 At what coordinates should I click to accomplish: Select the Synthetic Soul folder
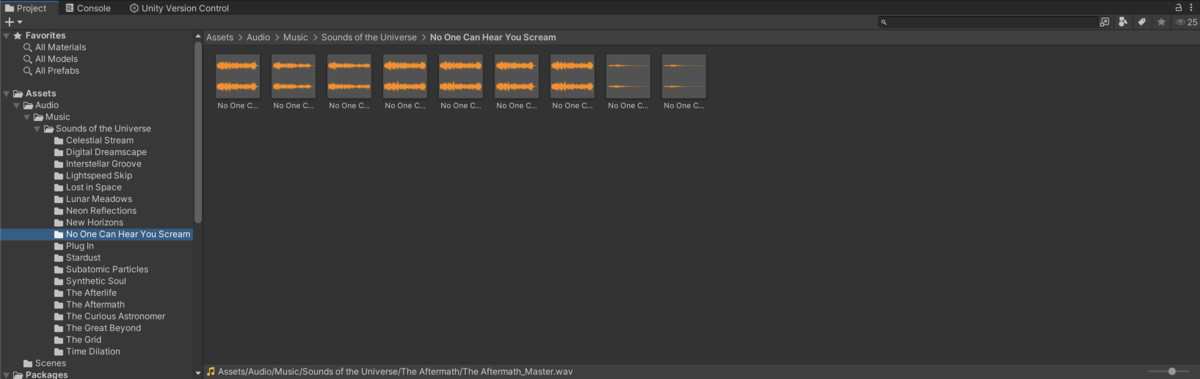coord(91,281)
